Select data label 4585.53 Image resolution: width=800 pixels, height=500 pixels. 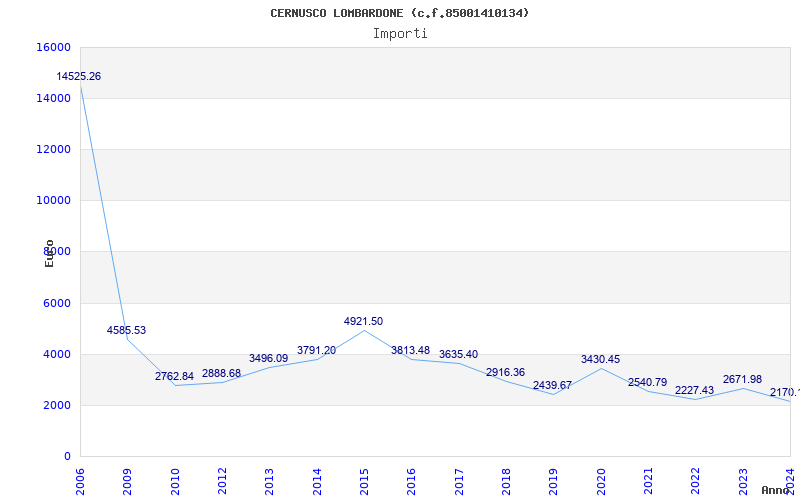tap(126, 330)
